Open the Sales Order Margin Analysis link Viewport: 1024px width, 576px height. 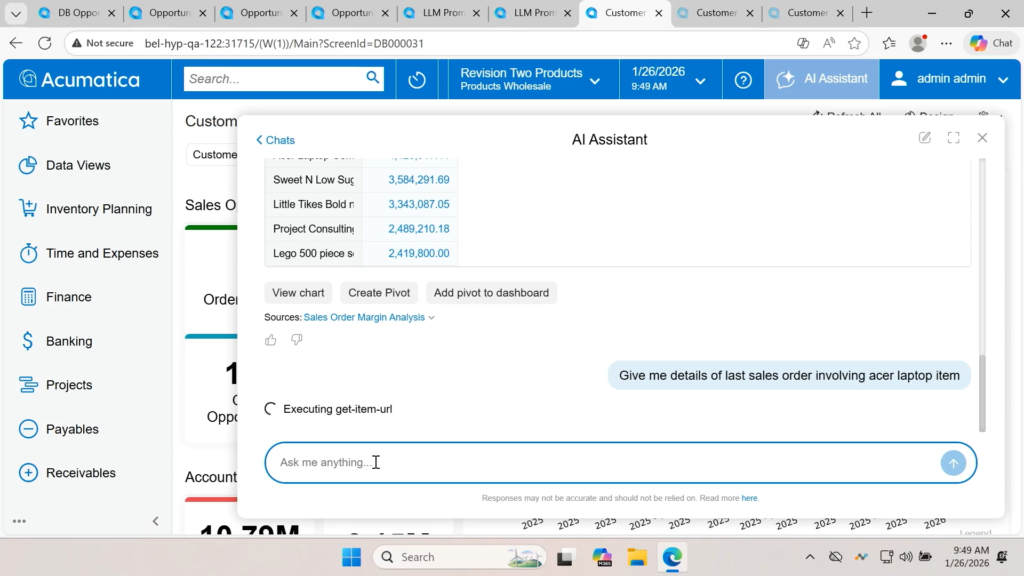point(364,318)
